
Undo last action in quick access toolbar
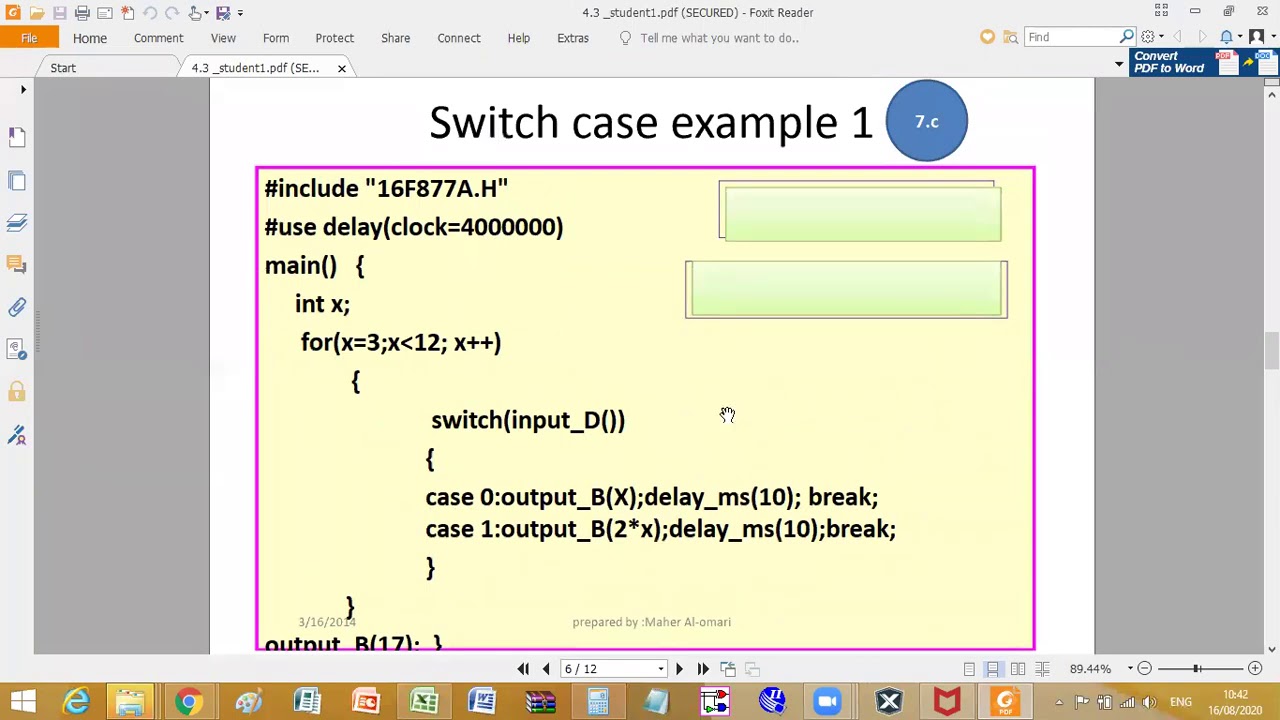pos(150,12)
